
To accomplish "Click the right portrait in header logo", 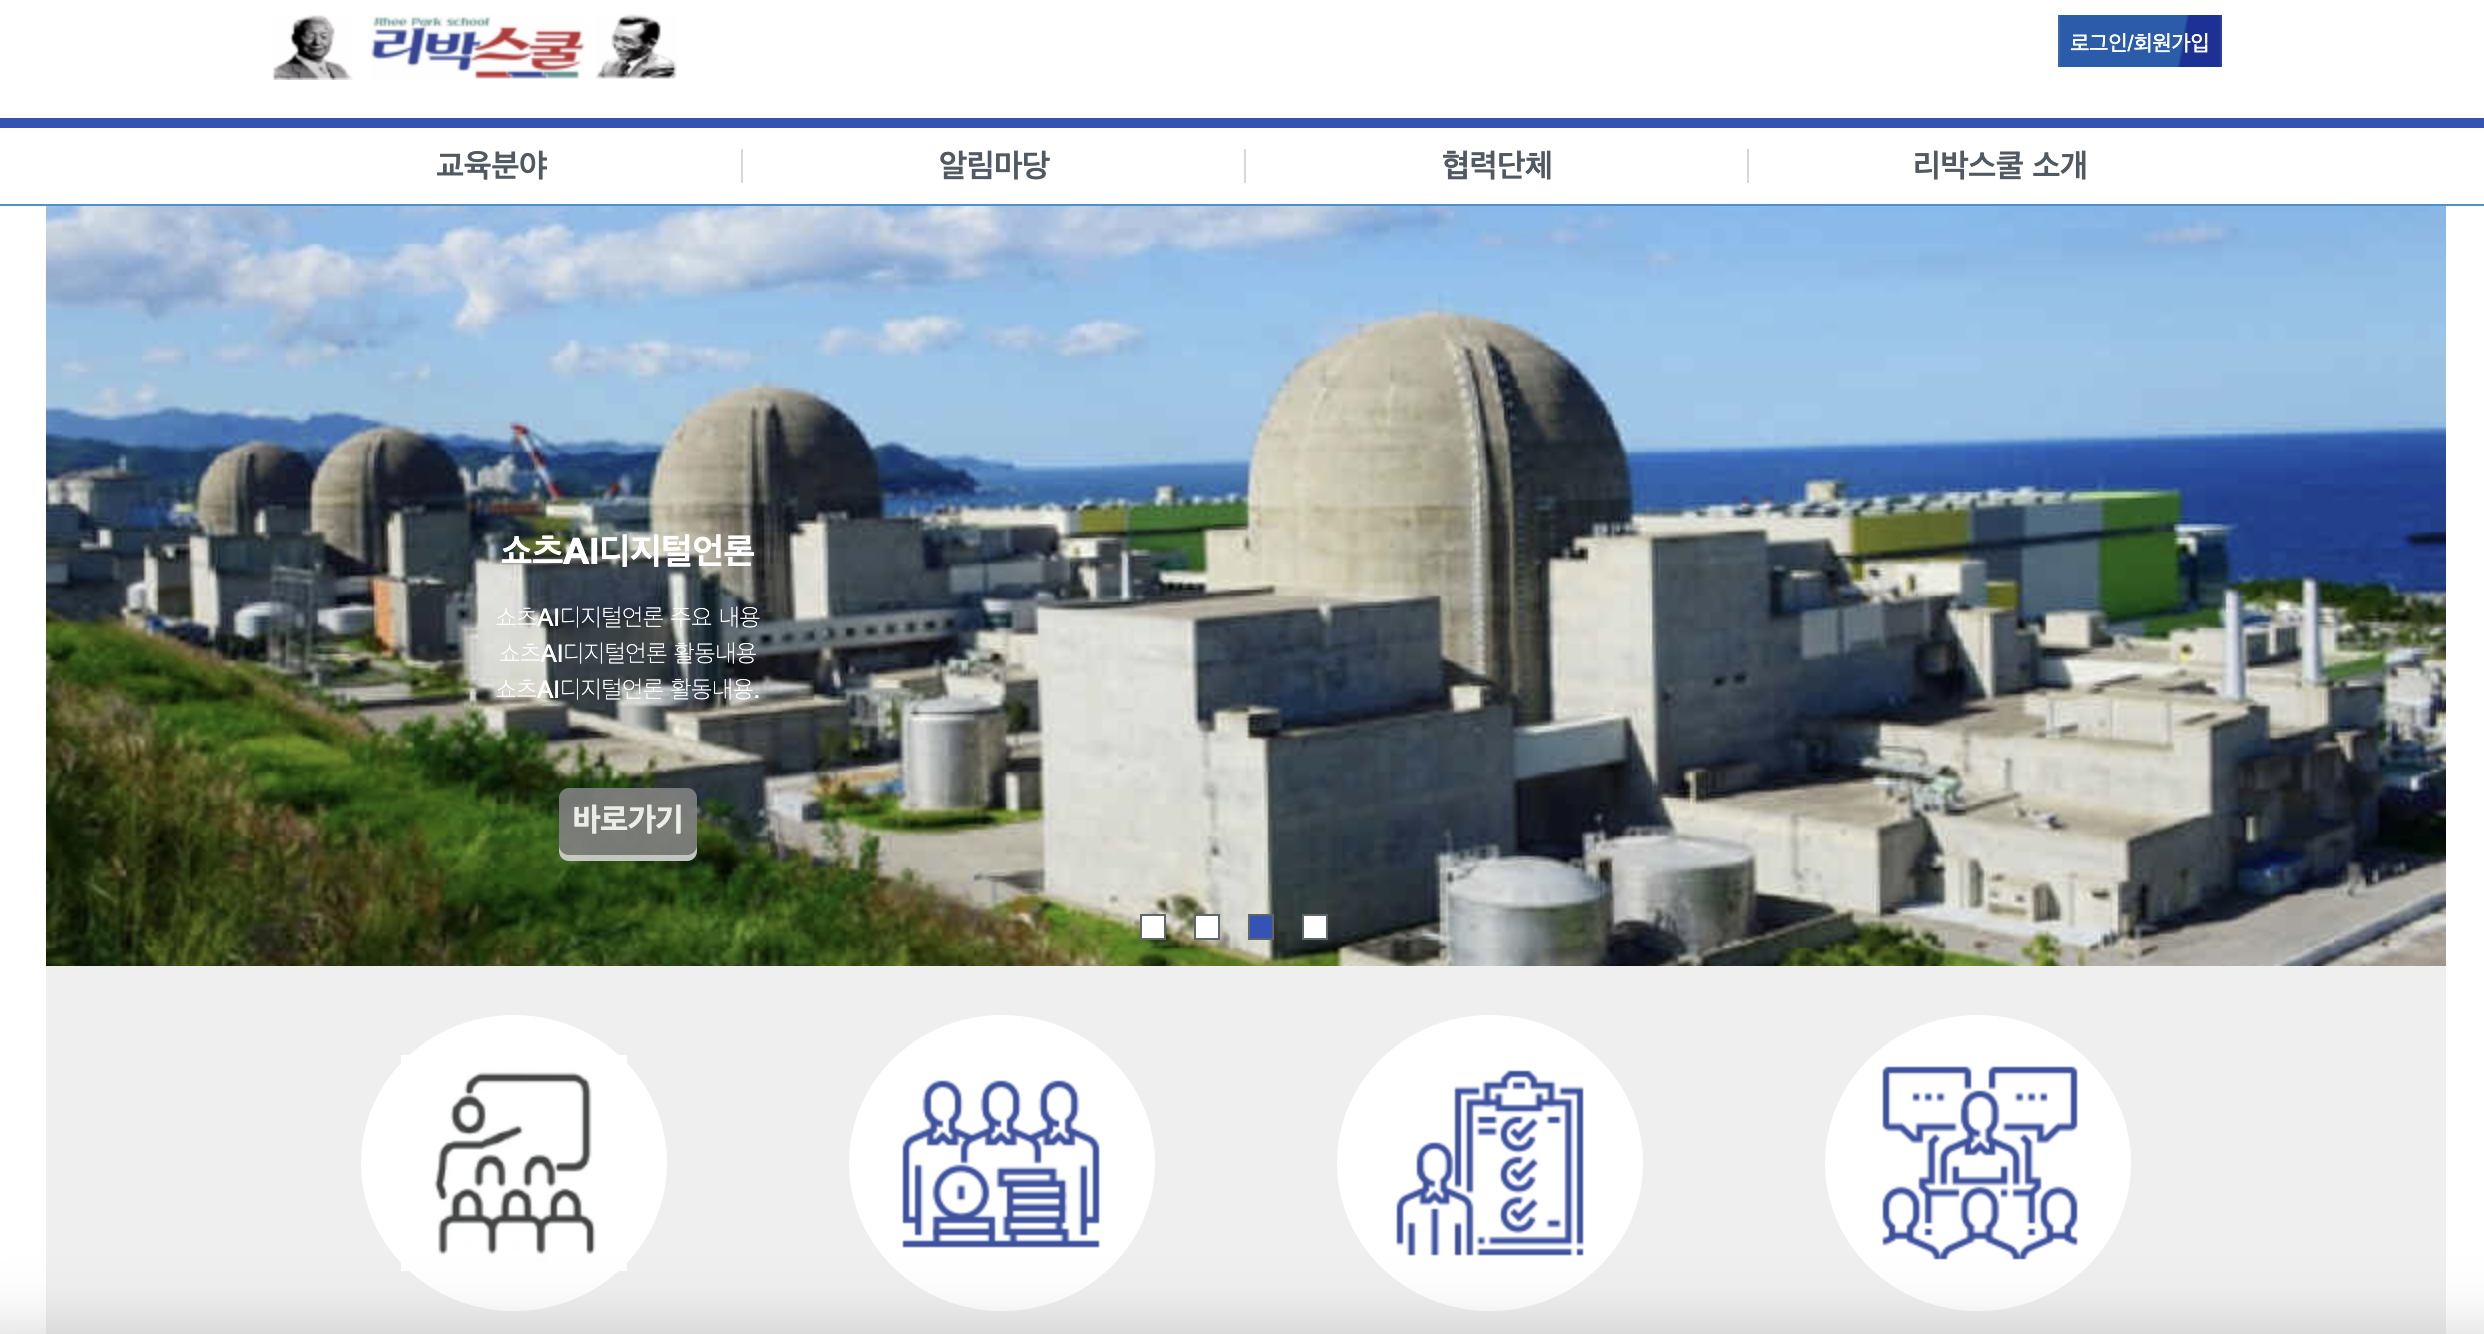I will 637,48.
